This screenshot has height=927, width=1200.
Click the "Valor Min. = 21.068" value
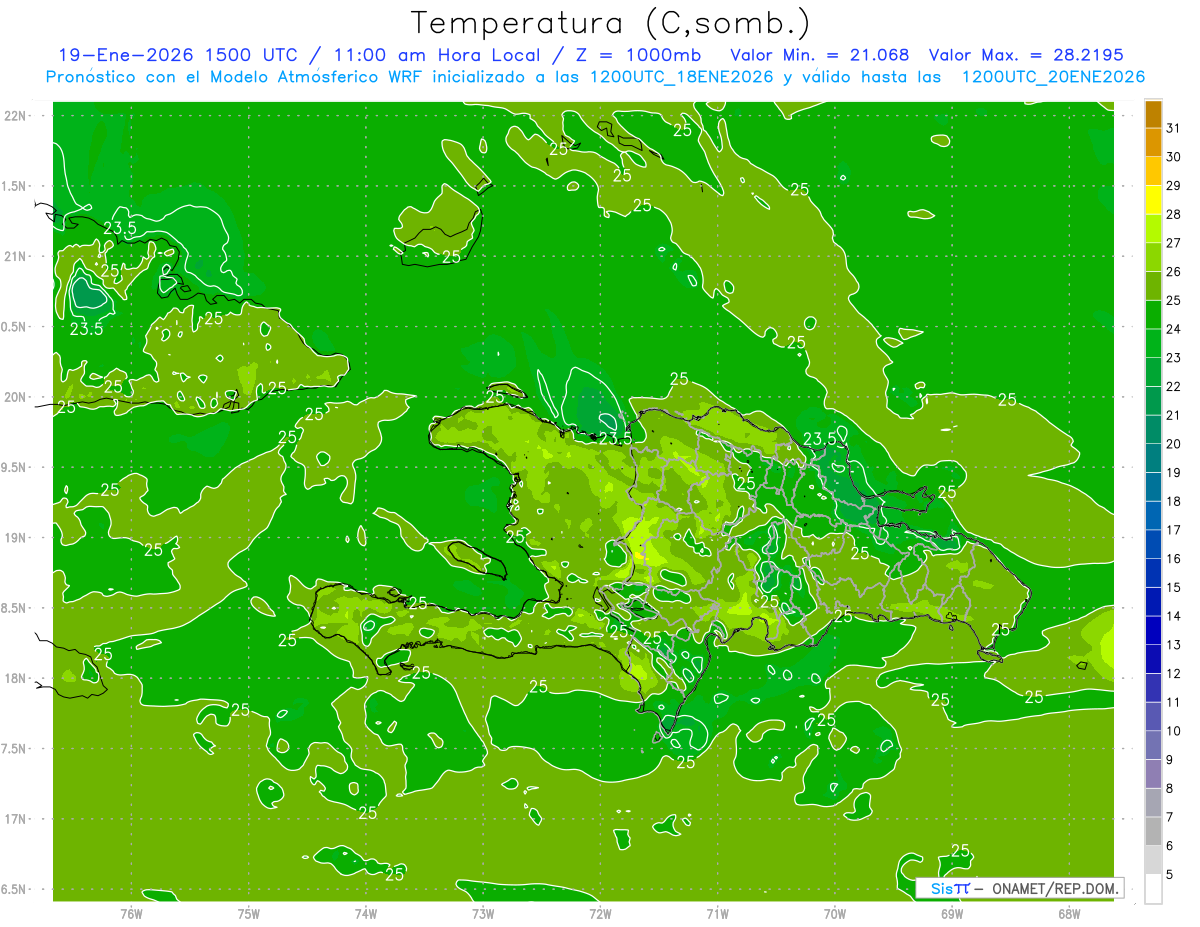pos(819,55)
